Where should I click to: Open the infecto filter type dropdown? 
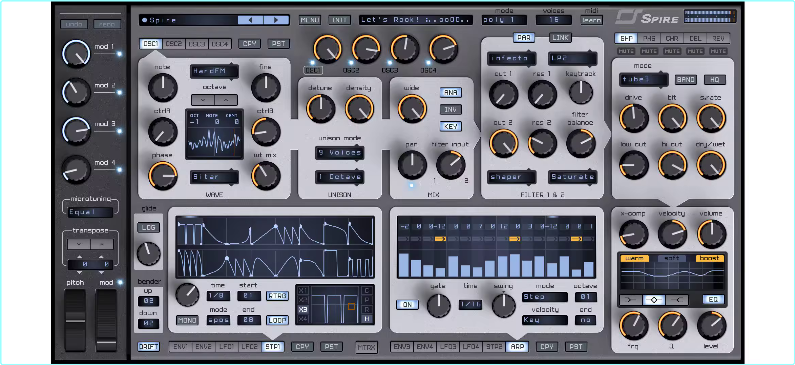pyautogui.click(x=512, y=58)
